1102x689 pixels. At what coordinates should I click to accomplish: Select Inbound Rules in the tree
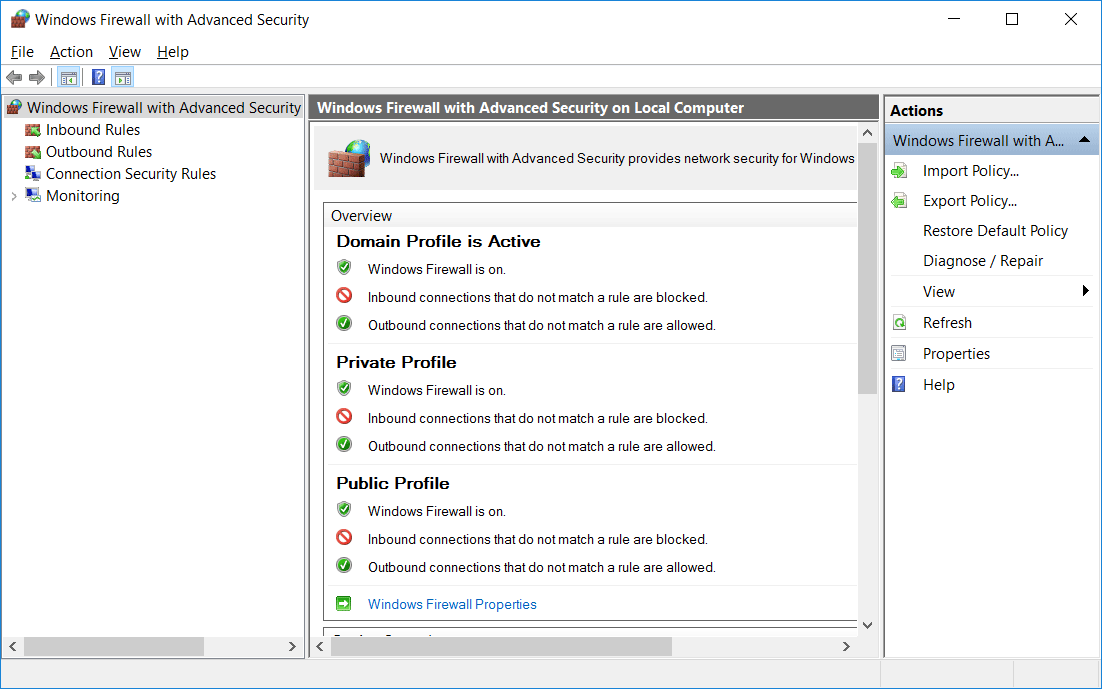[x=92, y=130]
